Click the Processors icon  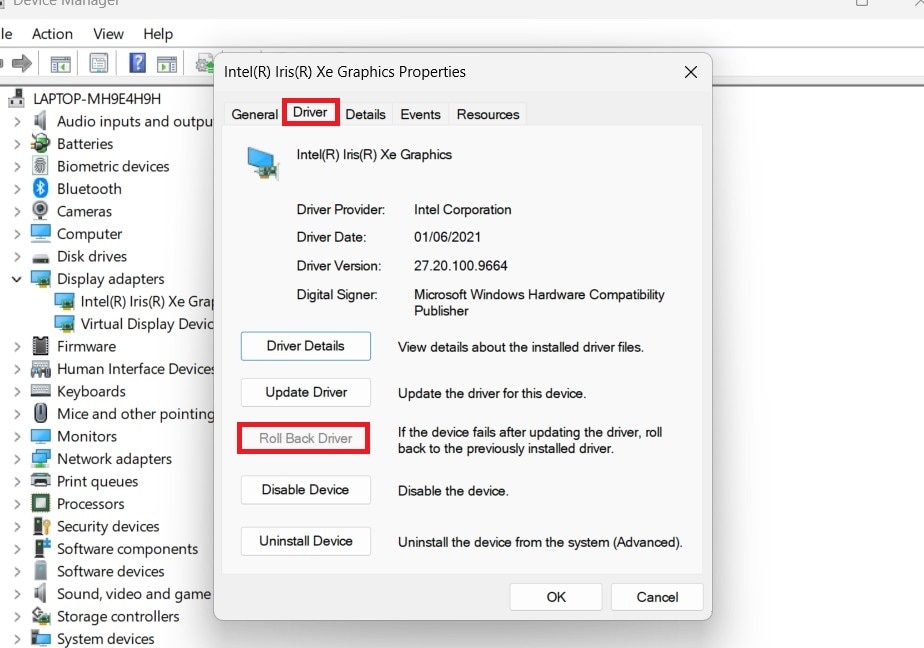point(41,503)
